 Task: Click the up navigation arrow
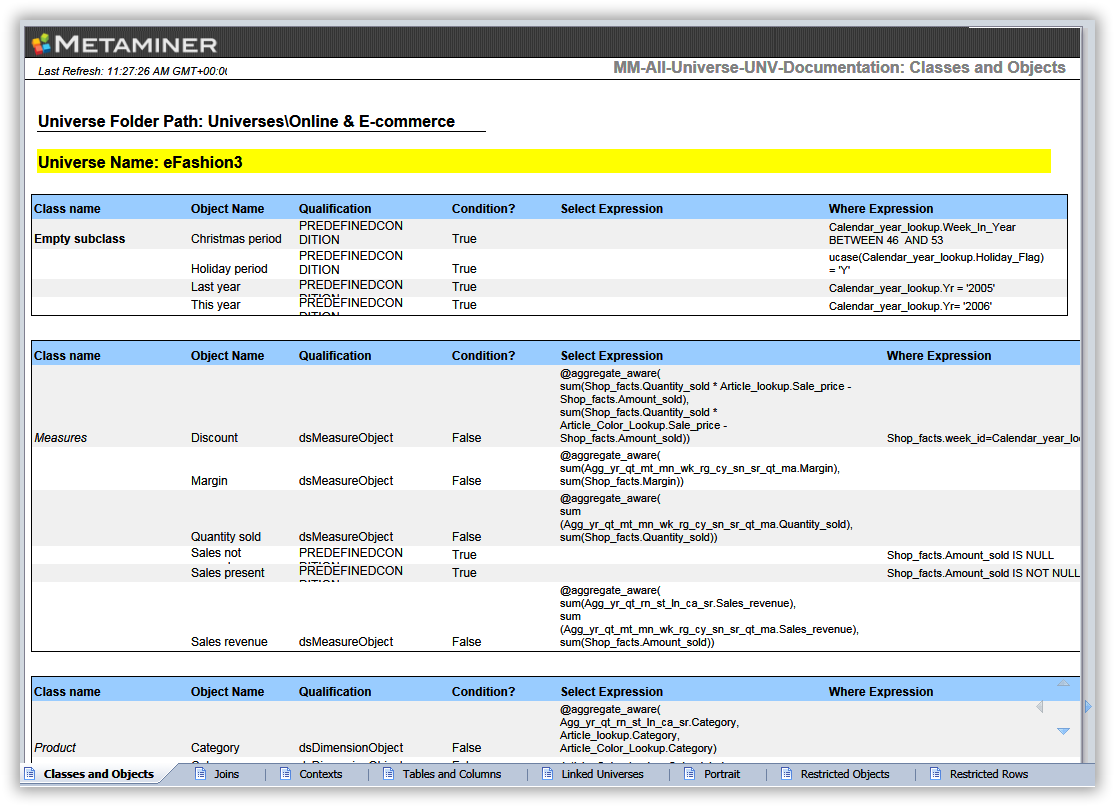(1063, 683)
